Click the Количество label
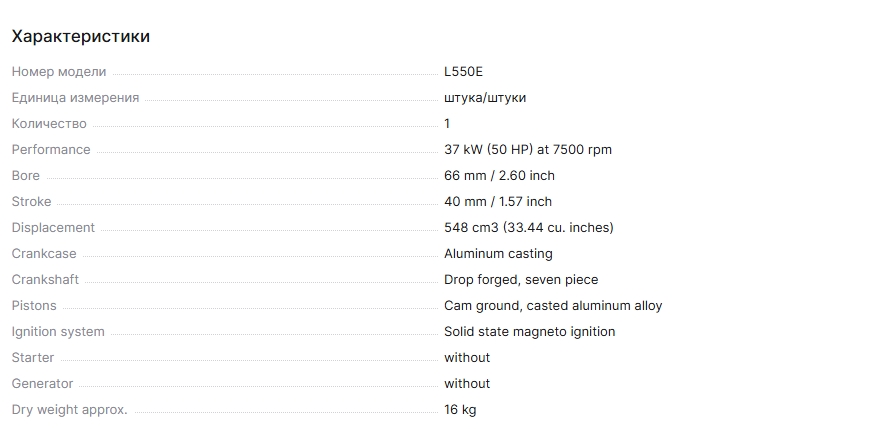This screenshot has height=429, width=876. (x=49, y=124)
